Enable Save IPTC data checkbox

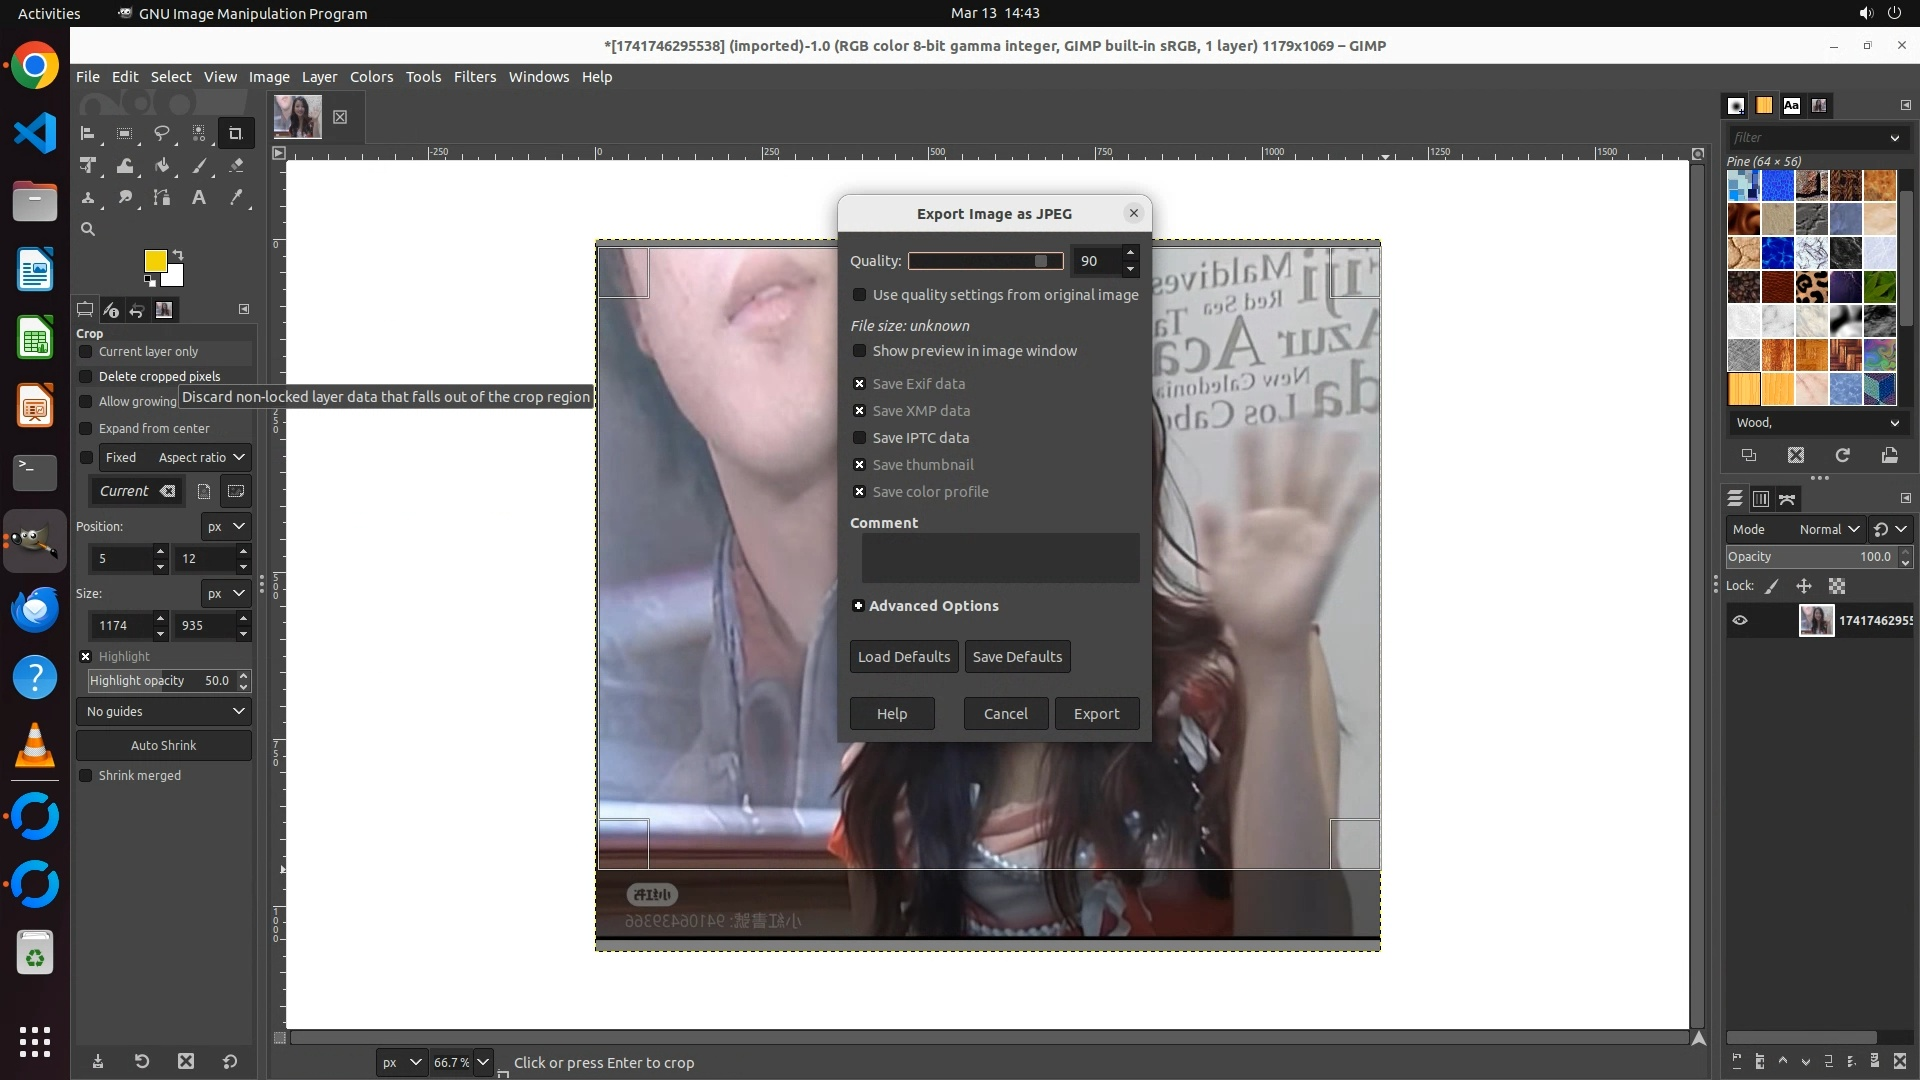859,438
